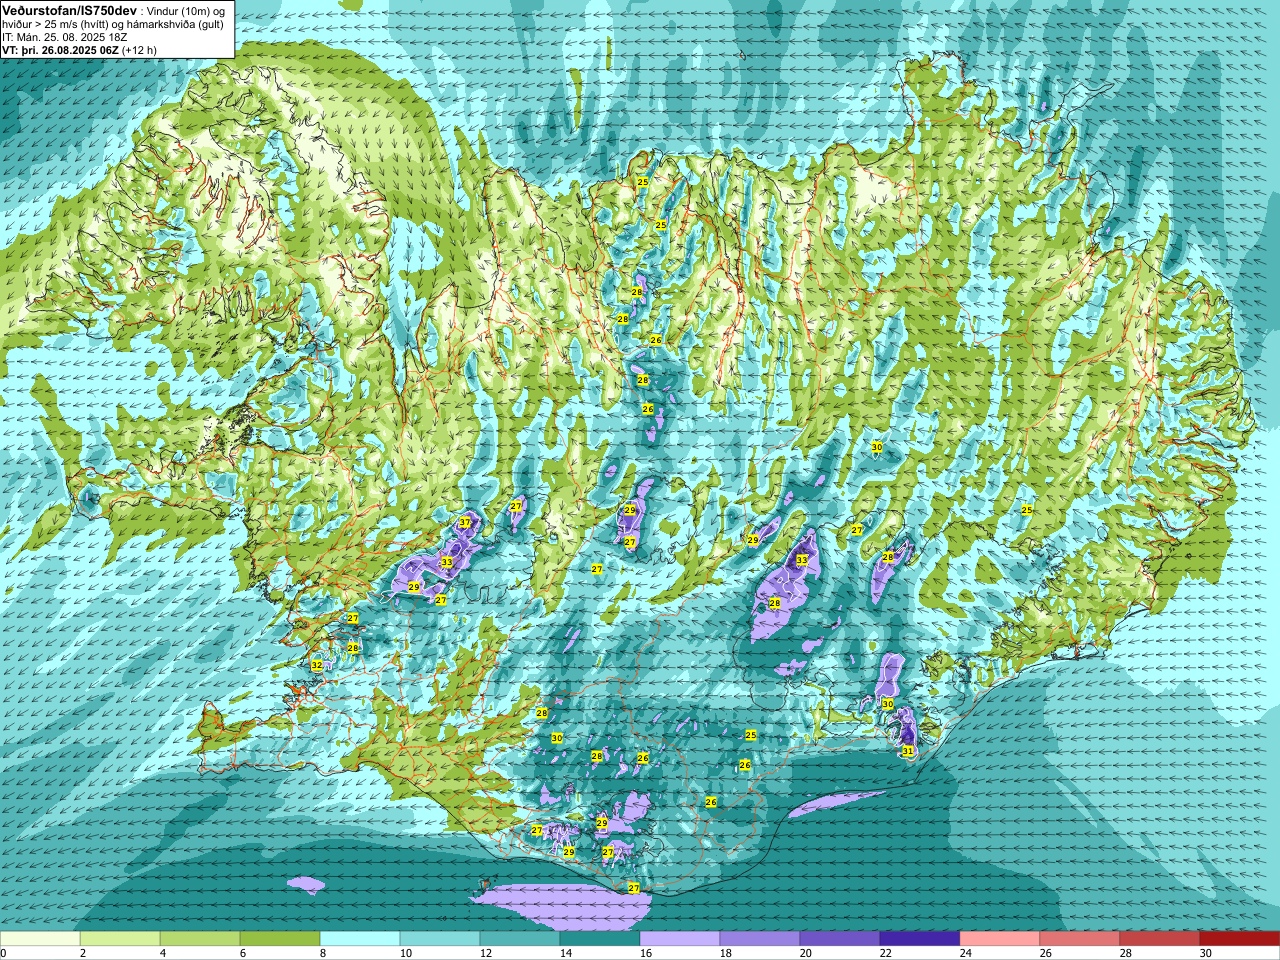The image size is (1280, 960).
Task: Click the 24–26 m/s light pink legend swatch
Action: 1000,939
